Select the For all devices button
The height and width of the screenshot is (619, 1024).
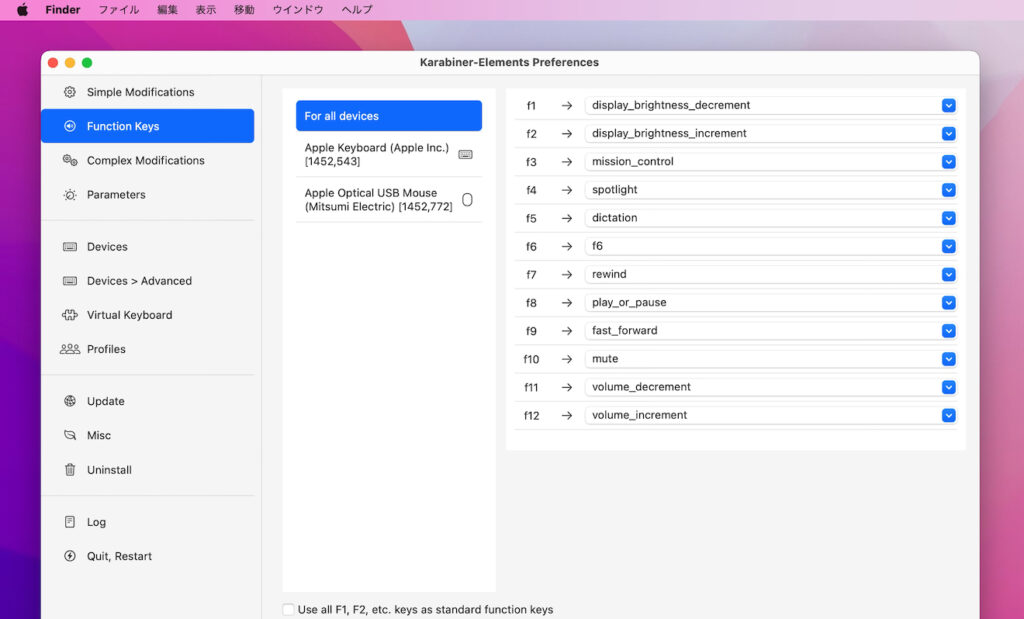388,115
